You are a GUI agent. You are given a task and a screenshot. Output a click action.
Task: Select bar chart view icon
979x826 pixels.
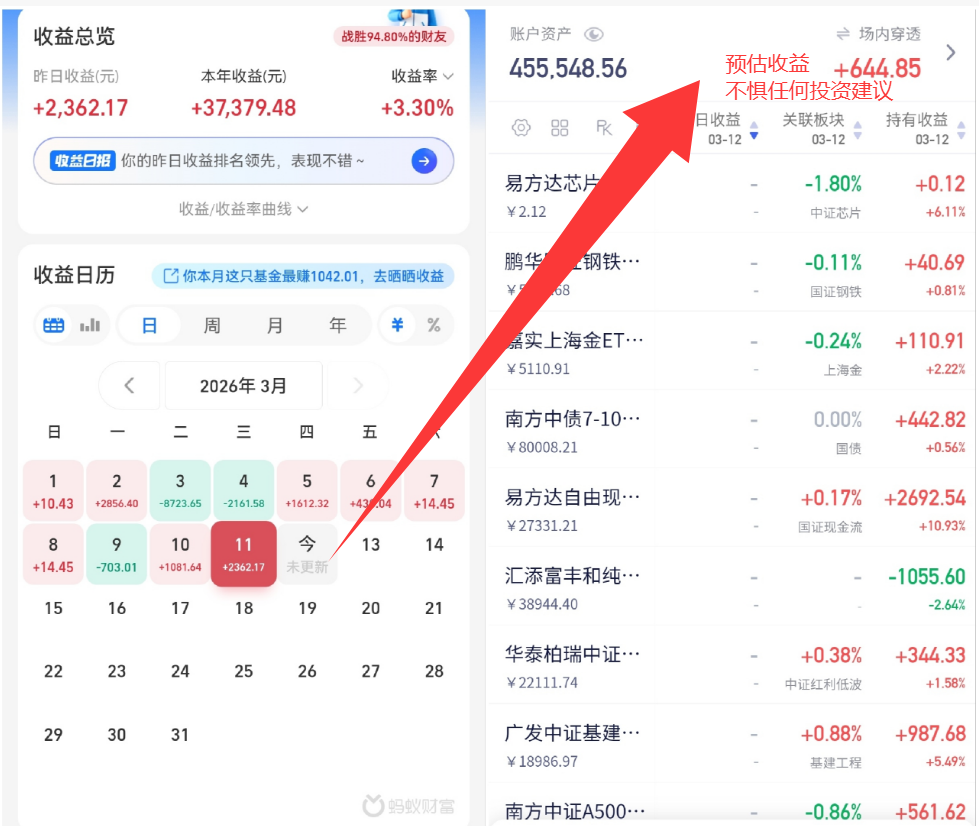click(90, 325)
